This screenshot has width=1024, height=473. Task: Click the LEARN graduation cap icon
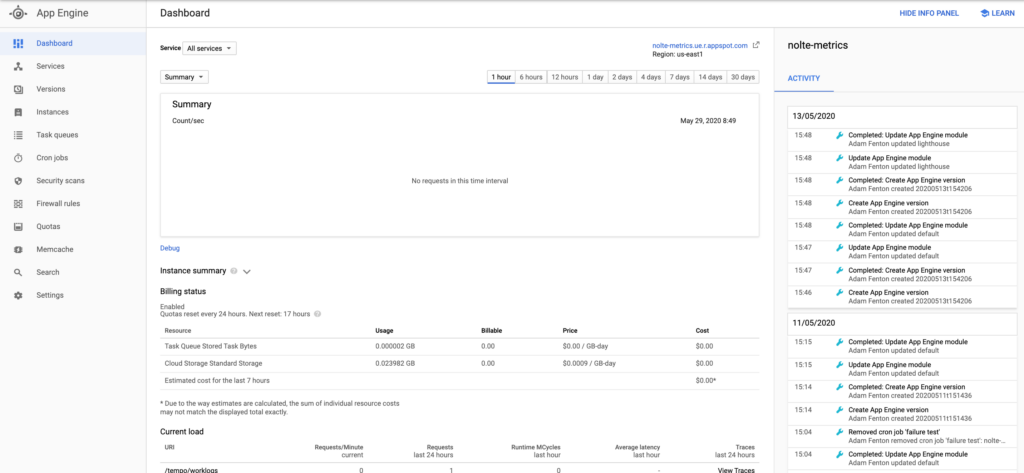point(984,13)
